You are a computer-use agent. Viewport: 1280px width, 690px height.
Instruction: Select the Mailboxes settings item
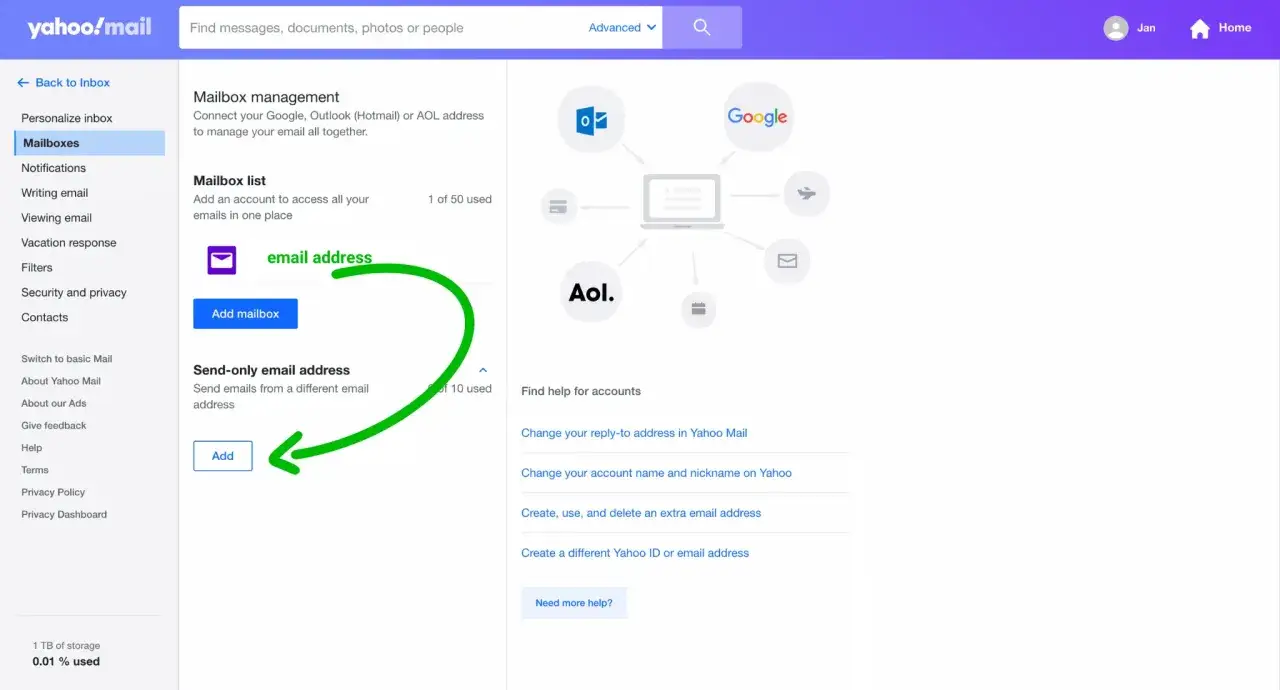(90, 143)
